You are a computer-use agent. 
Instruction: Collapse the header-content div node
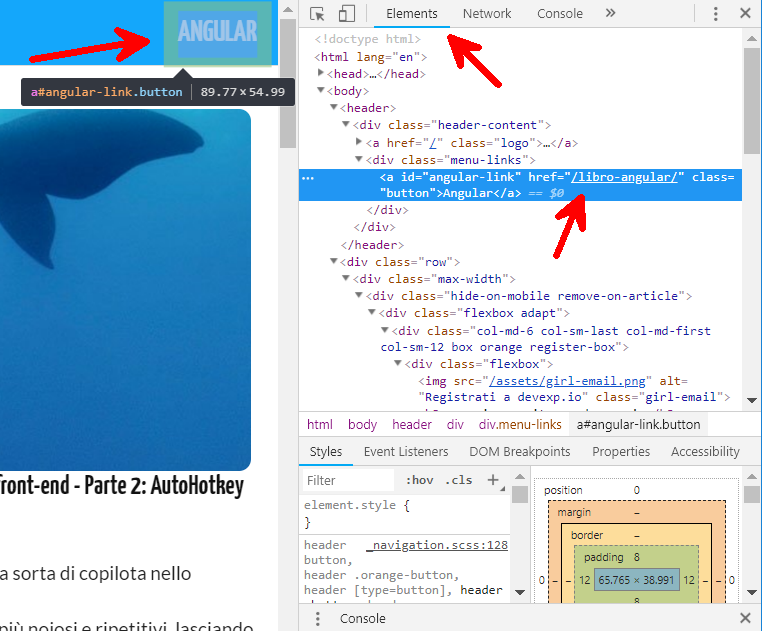[x=346, y=124]
